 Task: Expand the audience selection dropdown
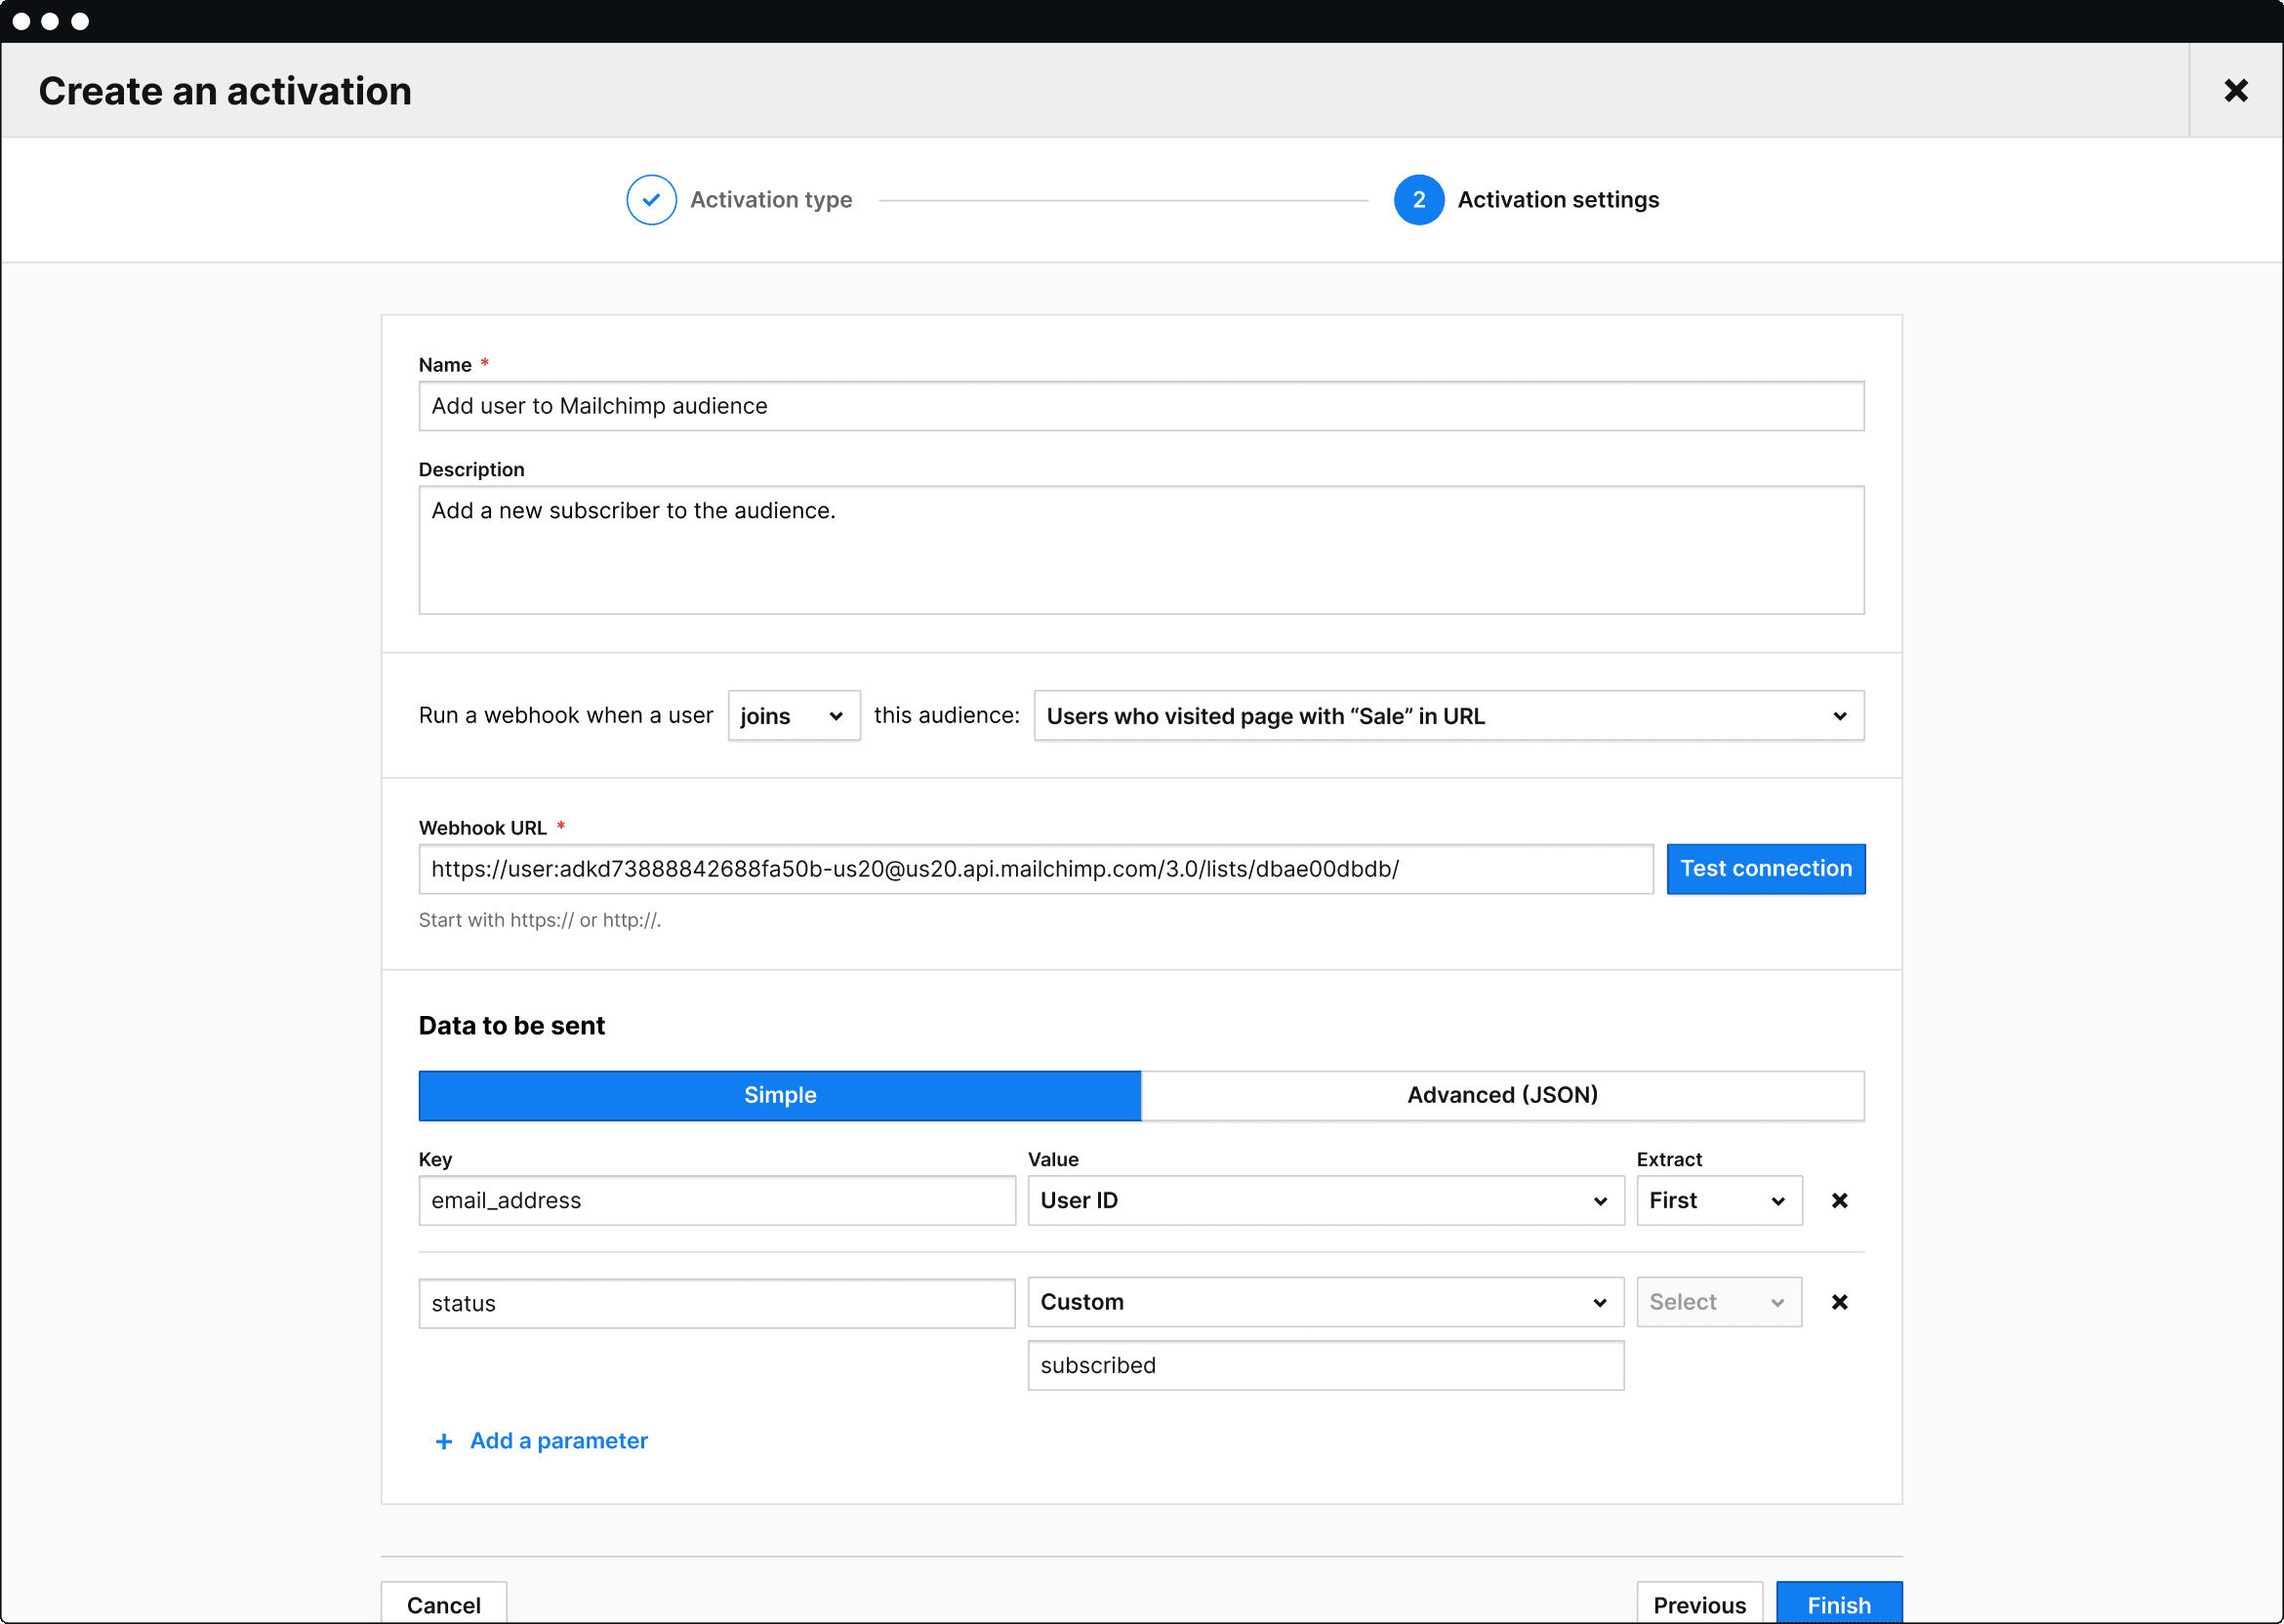[x=1447, y=716]
